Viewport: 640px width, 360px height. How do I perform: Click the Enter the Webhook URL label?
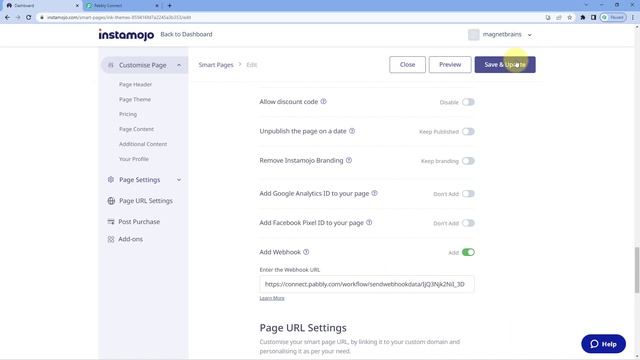[x=290, y=270]
